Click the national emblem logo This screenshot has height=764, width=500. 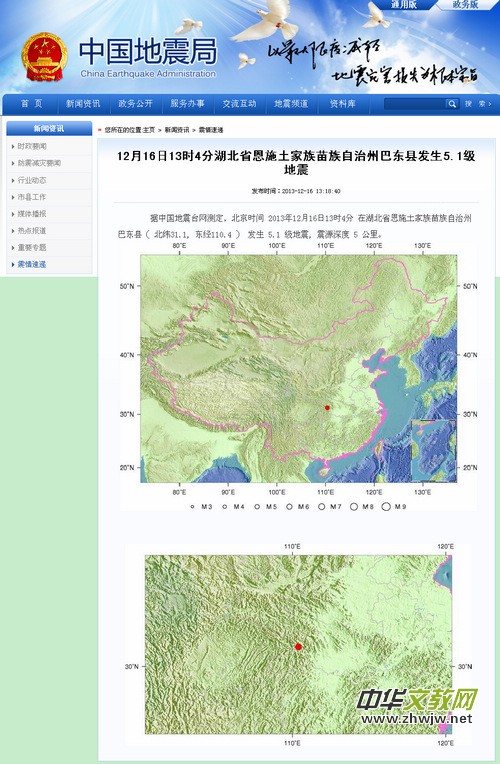click(44, 57)
